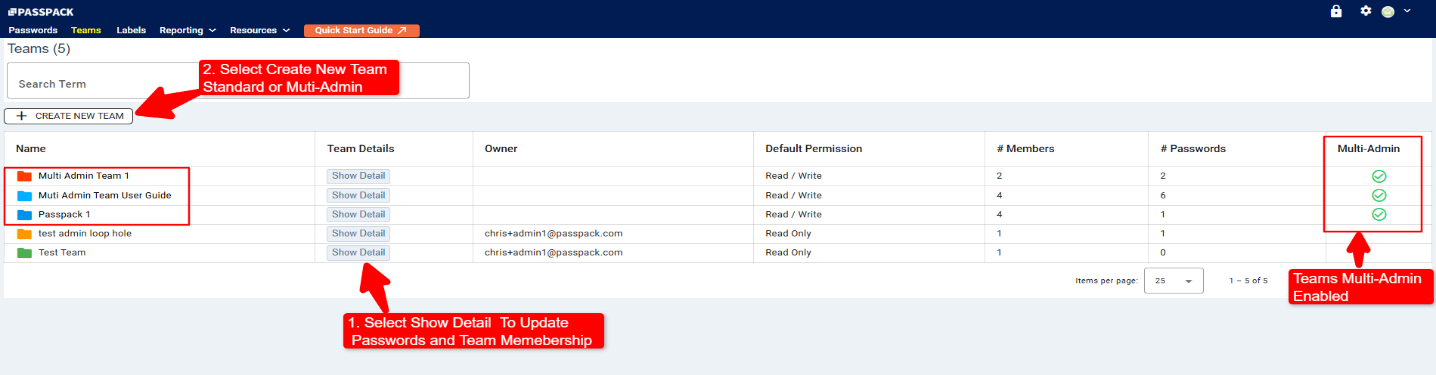
Task: Click Create New Team button
Action: [69, 116]
